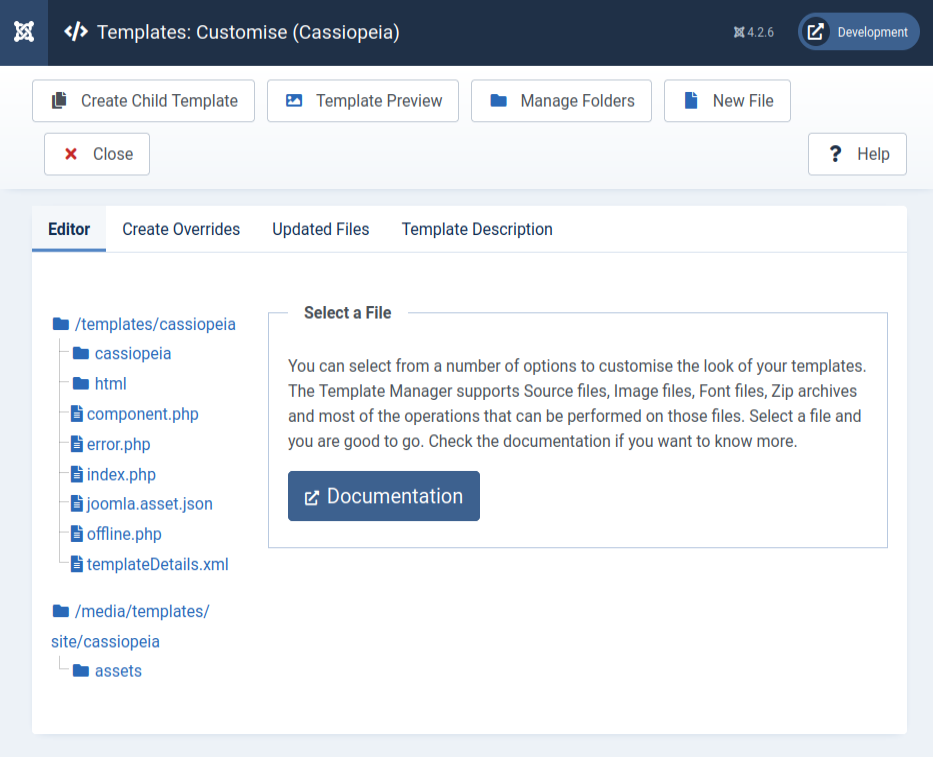This screenshot has width=933, height=757.
Task: Open the Documentation link button
Action: 384,496
